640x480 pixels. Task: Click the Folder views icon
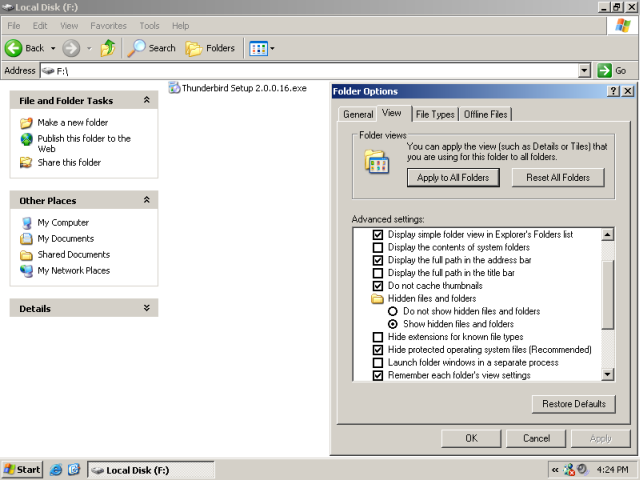[x=376, y=162]
